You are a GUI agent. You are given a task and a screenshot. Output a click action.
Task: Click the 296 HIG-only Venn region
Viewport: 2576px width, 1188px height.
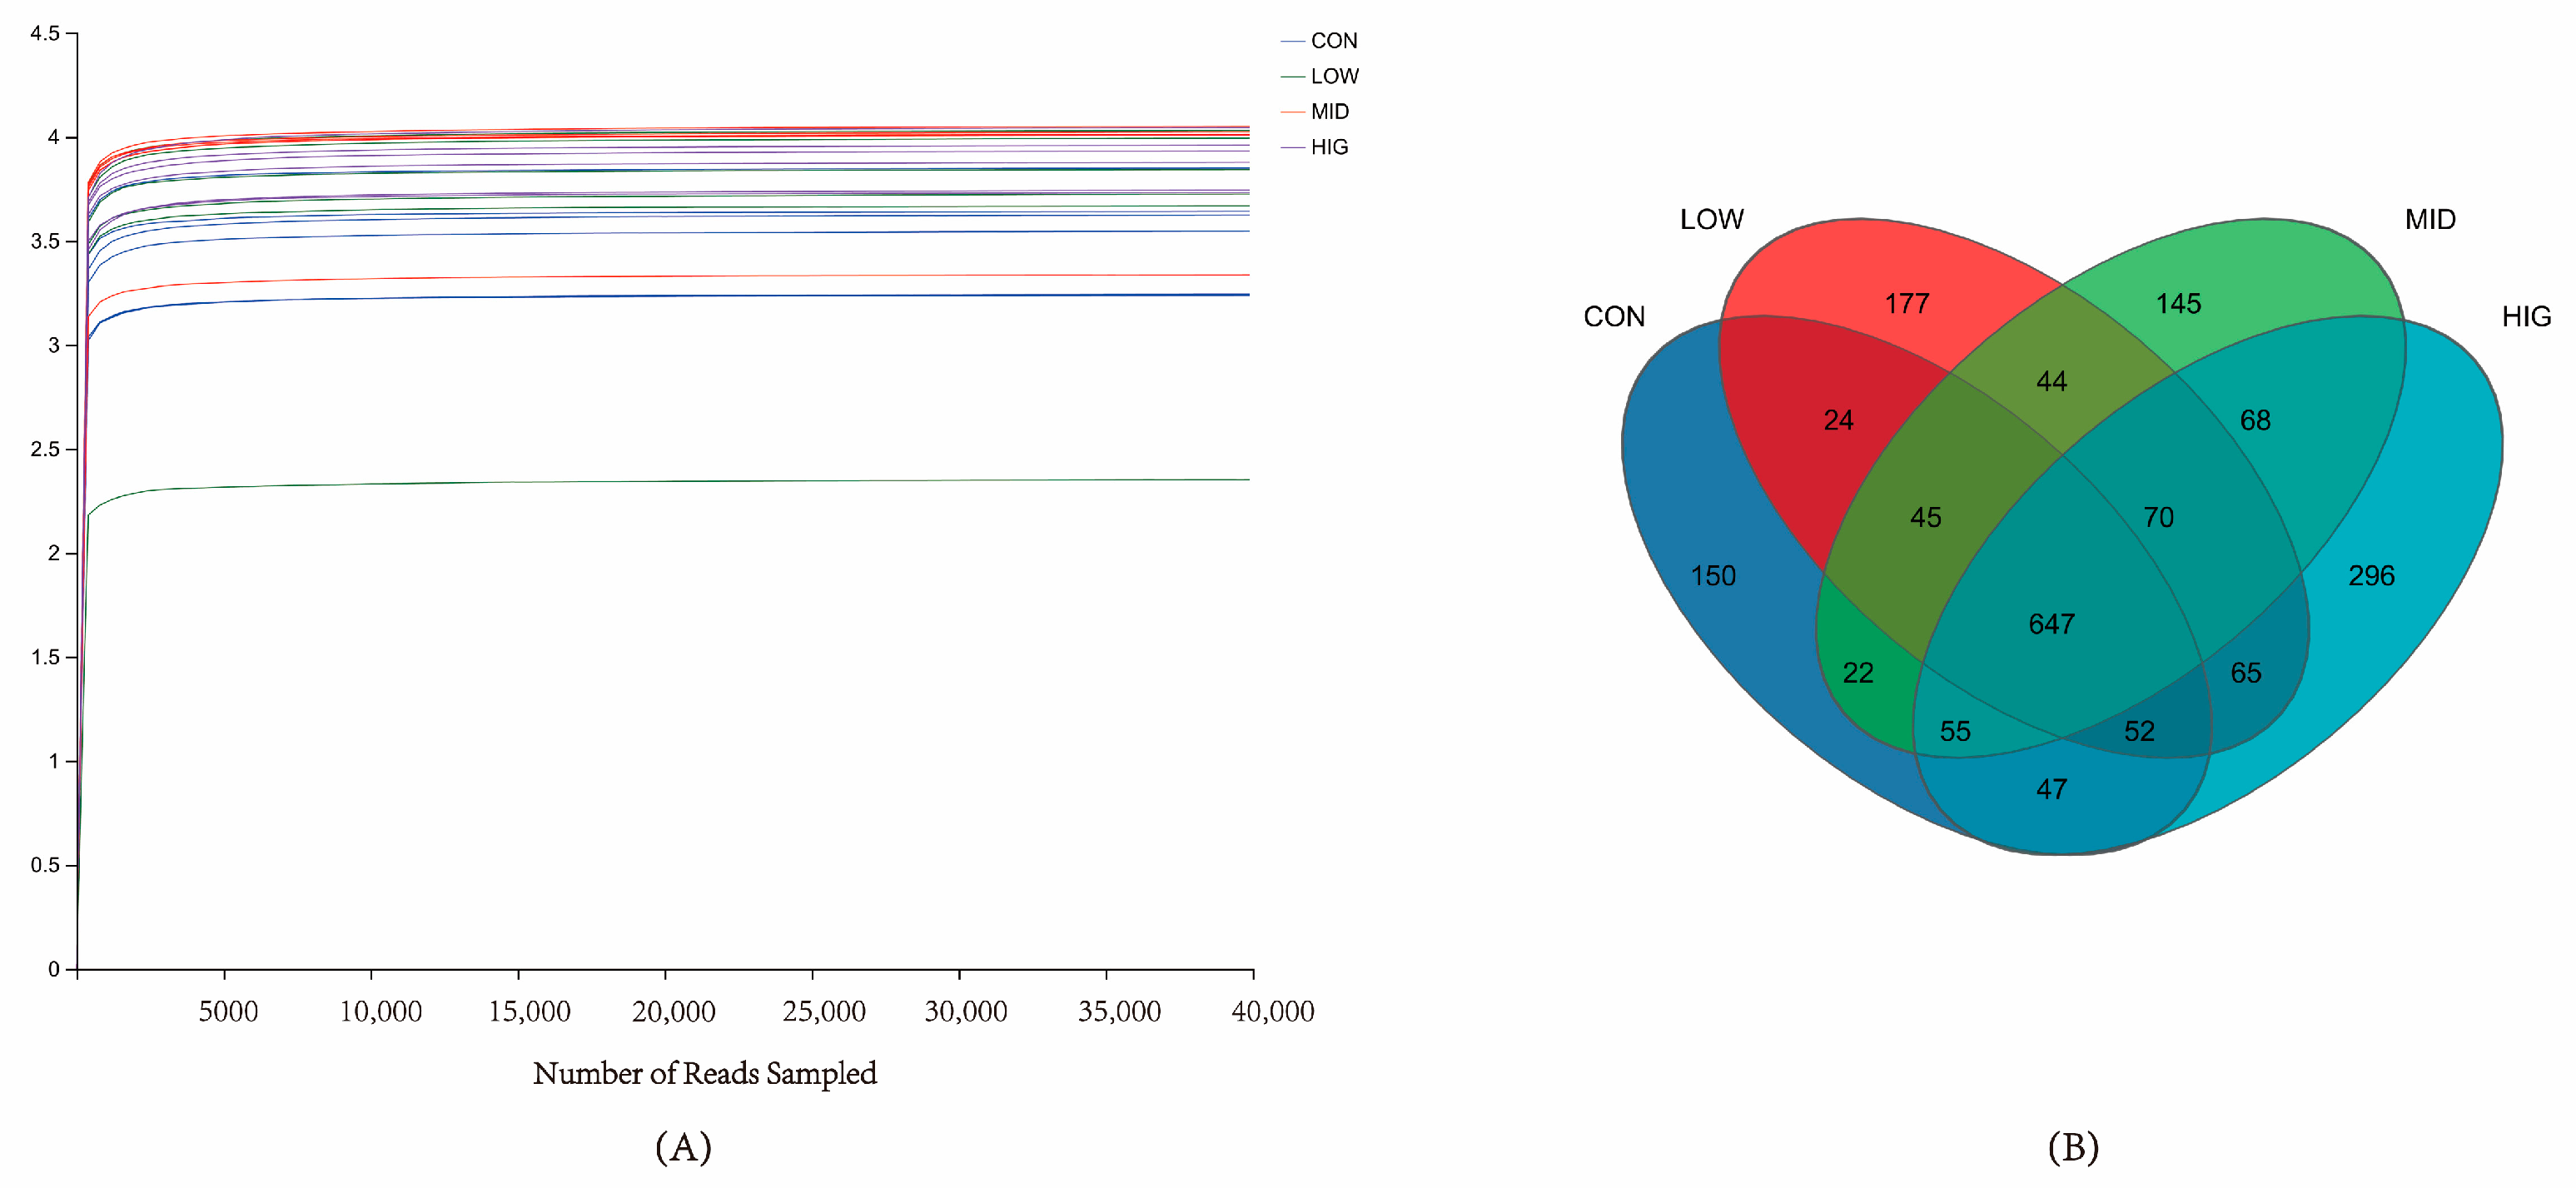click(2371, 576)
